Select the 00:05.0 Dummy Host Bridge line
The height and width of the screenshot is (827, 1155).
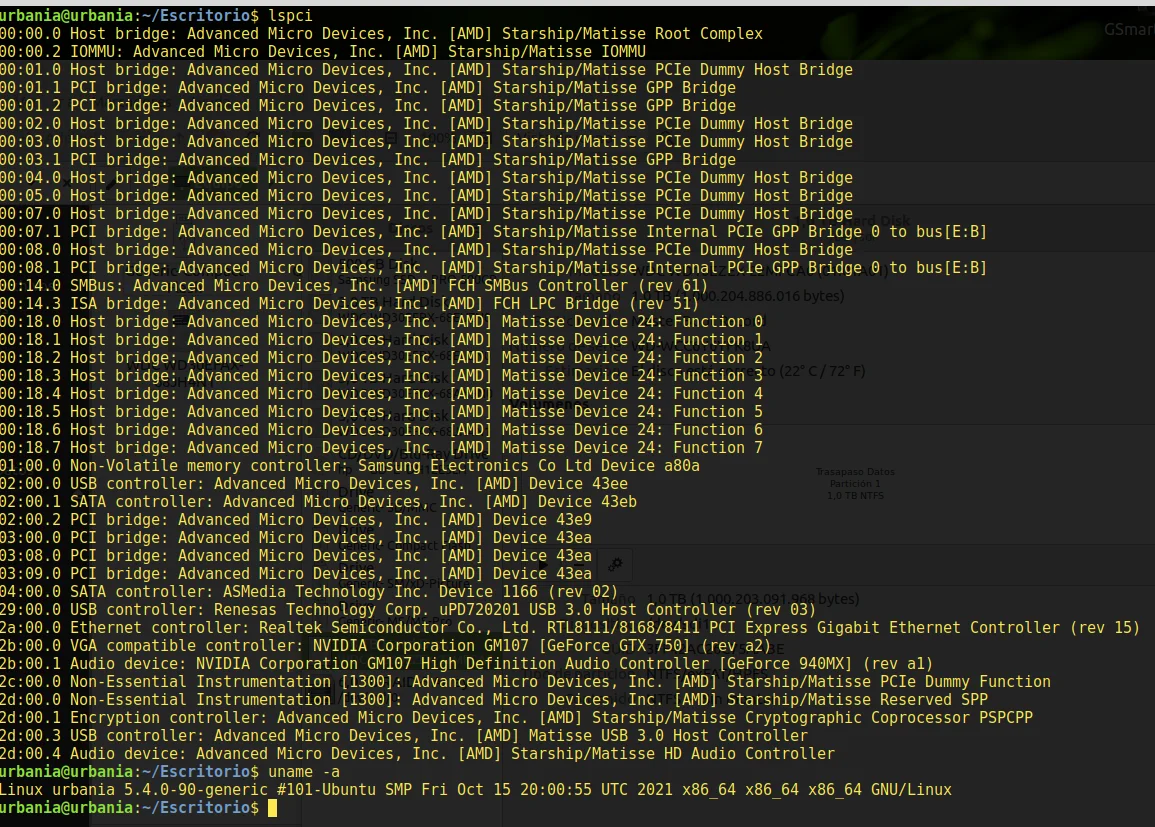point(426,196)
